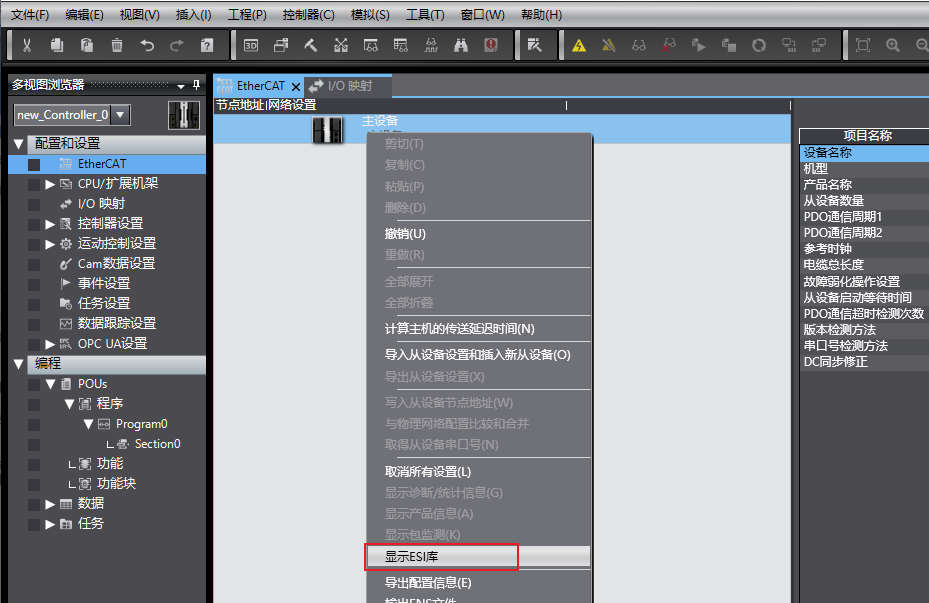Select 显示ESI库 in the context menu

tap(440, 557)
